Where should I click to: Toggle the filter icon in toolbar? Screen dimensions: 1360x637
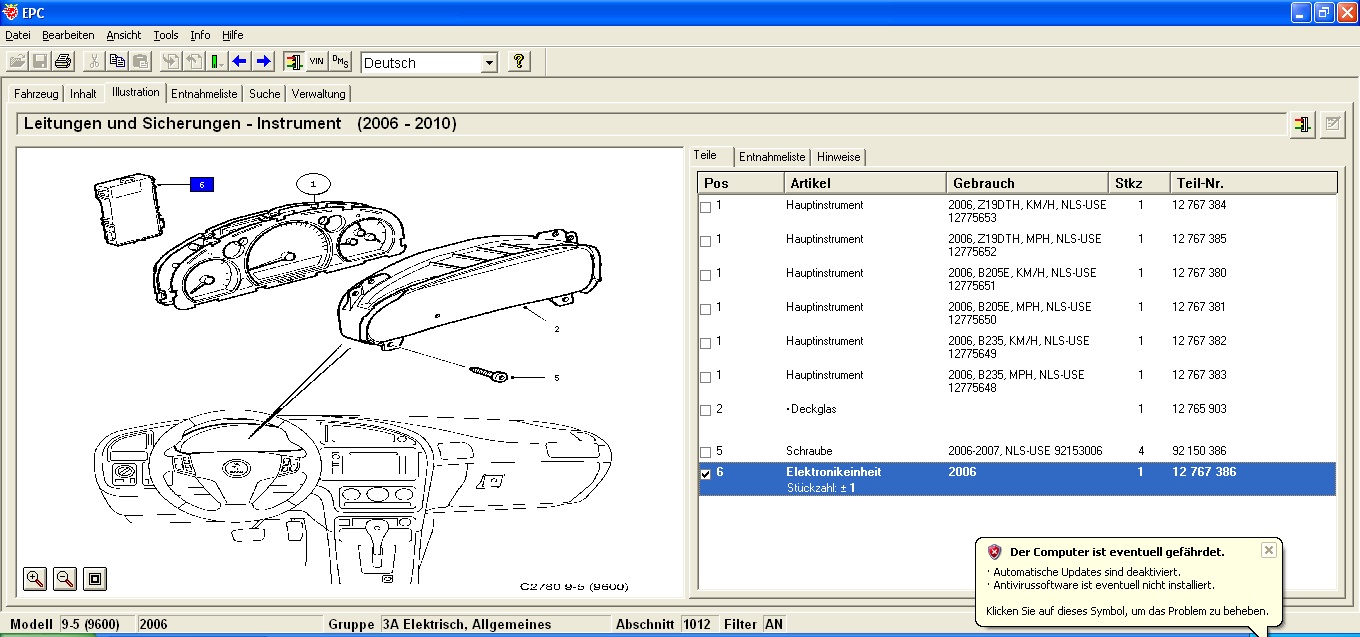click(293, 62)
